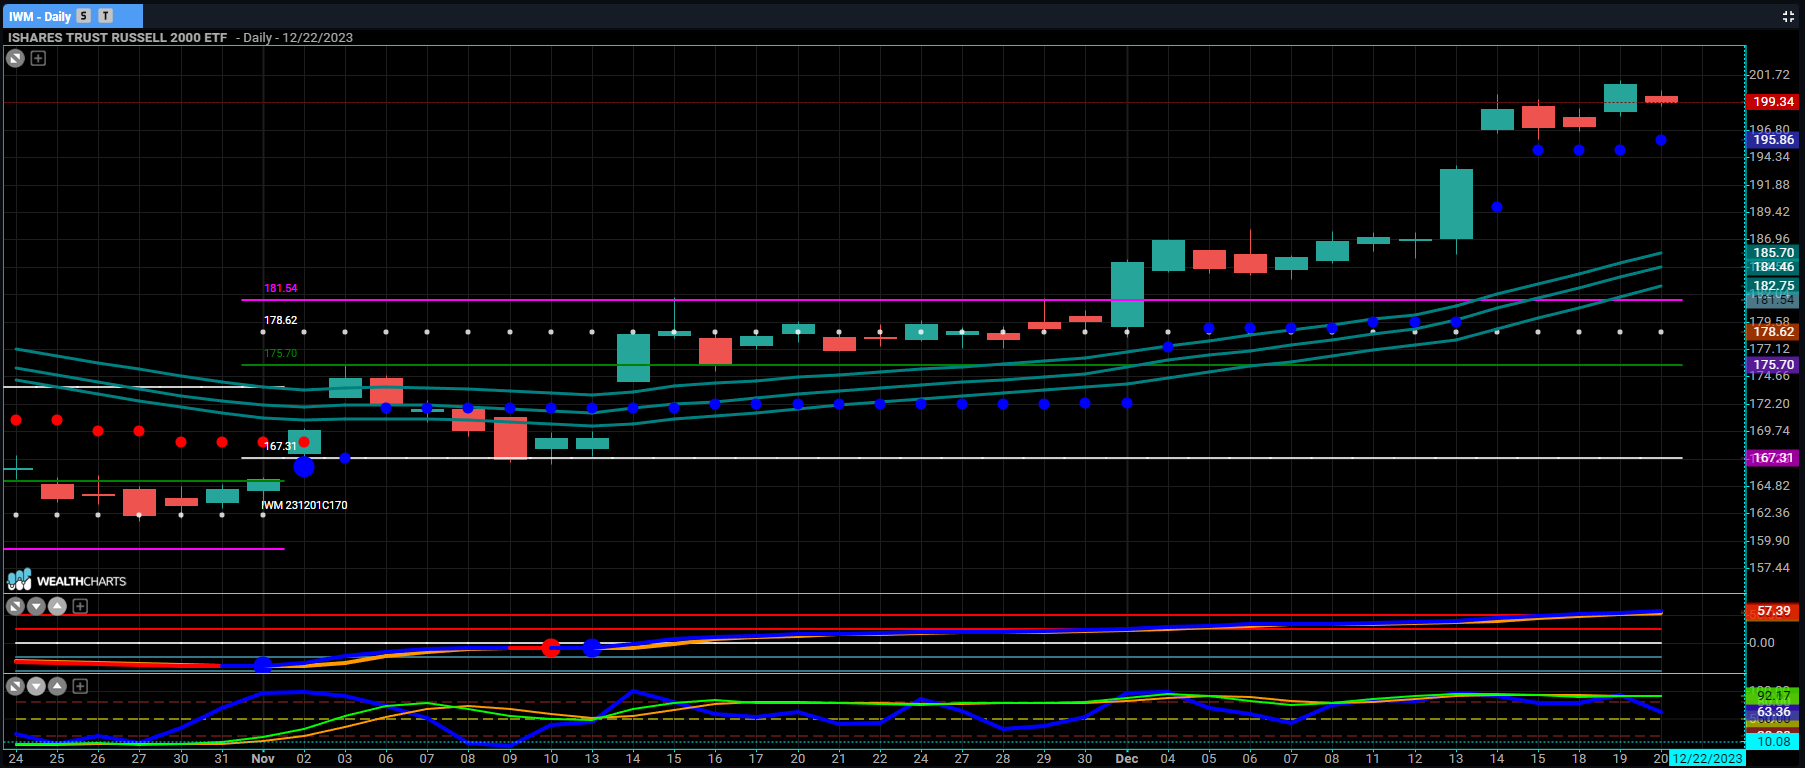Move middle indicator pane up with arrow
Image resolution: width=1805 pixels, height=768 pixels.
click(x=58, y=606)
